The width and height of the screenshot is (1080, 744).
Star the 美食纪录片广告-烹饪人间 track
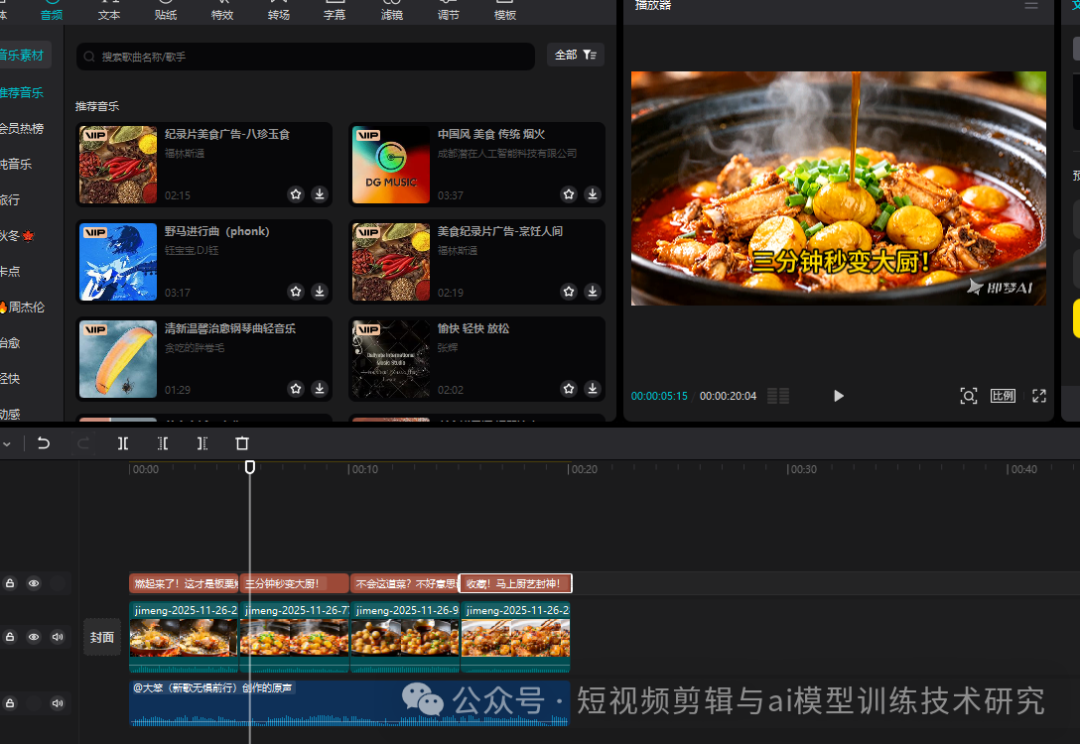point(569,291)
